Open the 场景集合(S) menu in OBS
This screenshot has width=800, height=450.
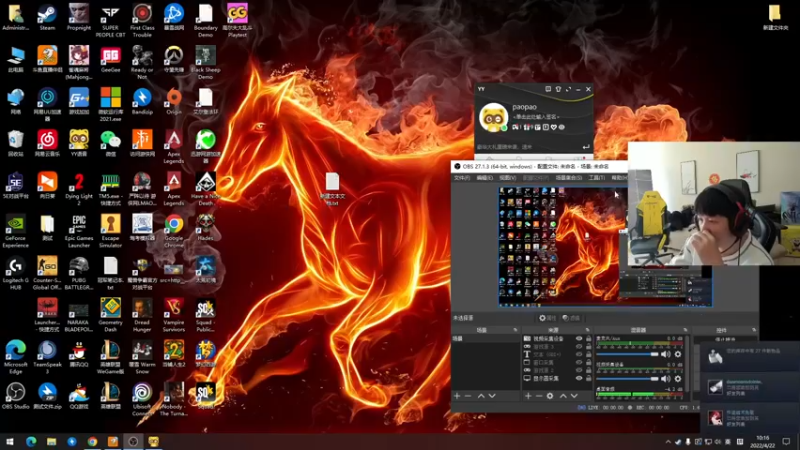click(x=568, y=178)
